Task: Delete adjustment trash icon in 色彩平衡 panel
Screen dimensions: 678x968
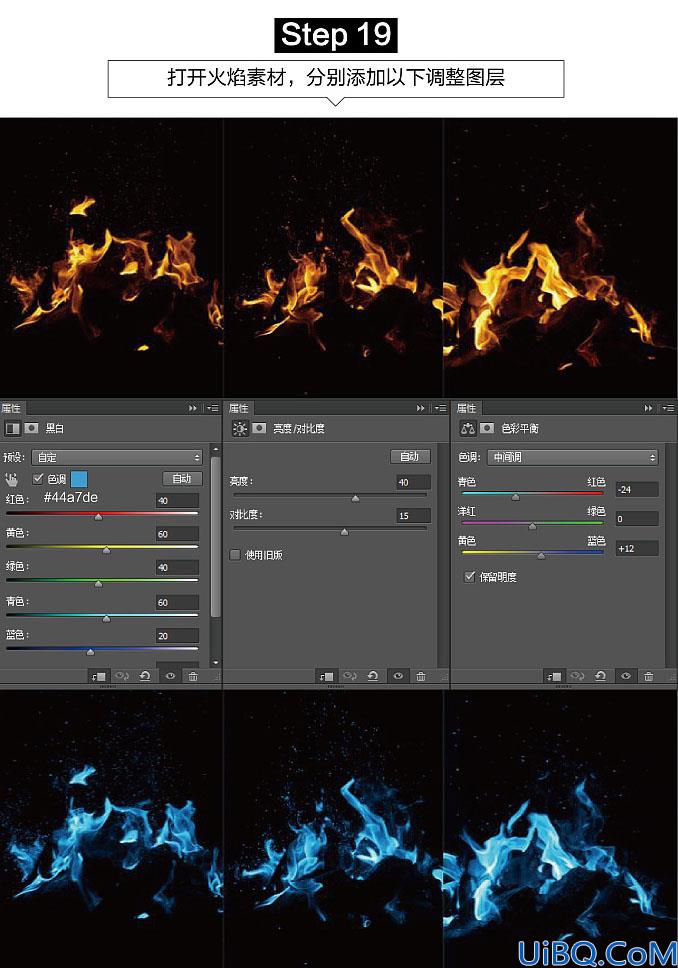Action: [x=649, y=677]
